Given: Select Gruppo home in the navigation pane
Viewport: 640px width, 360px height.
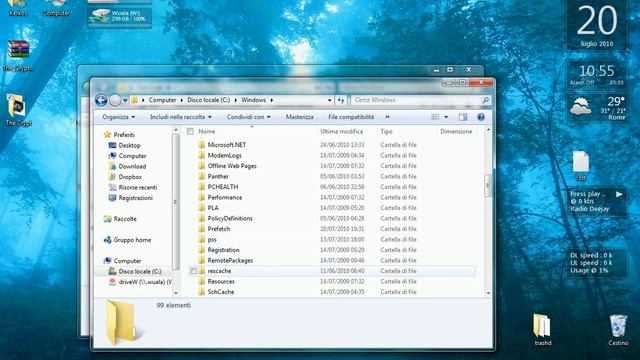Looking at the screenshot, I should click(x=132, y=240).
